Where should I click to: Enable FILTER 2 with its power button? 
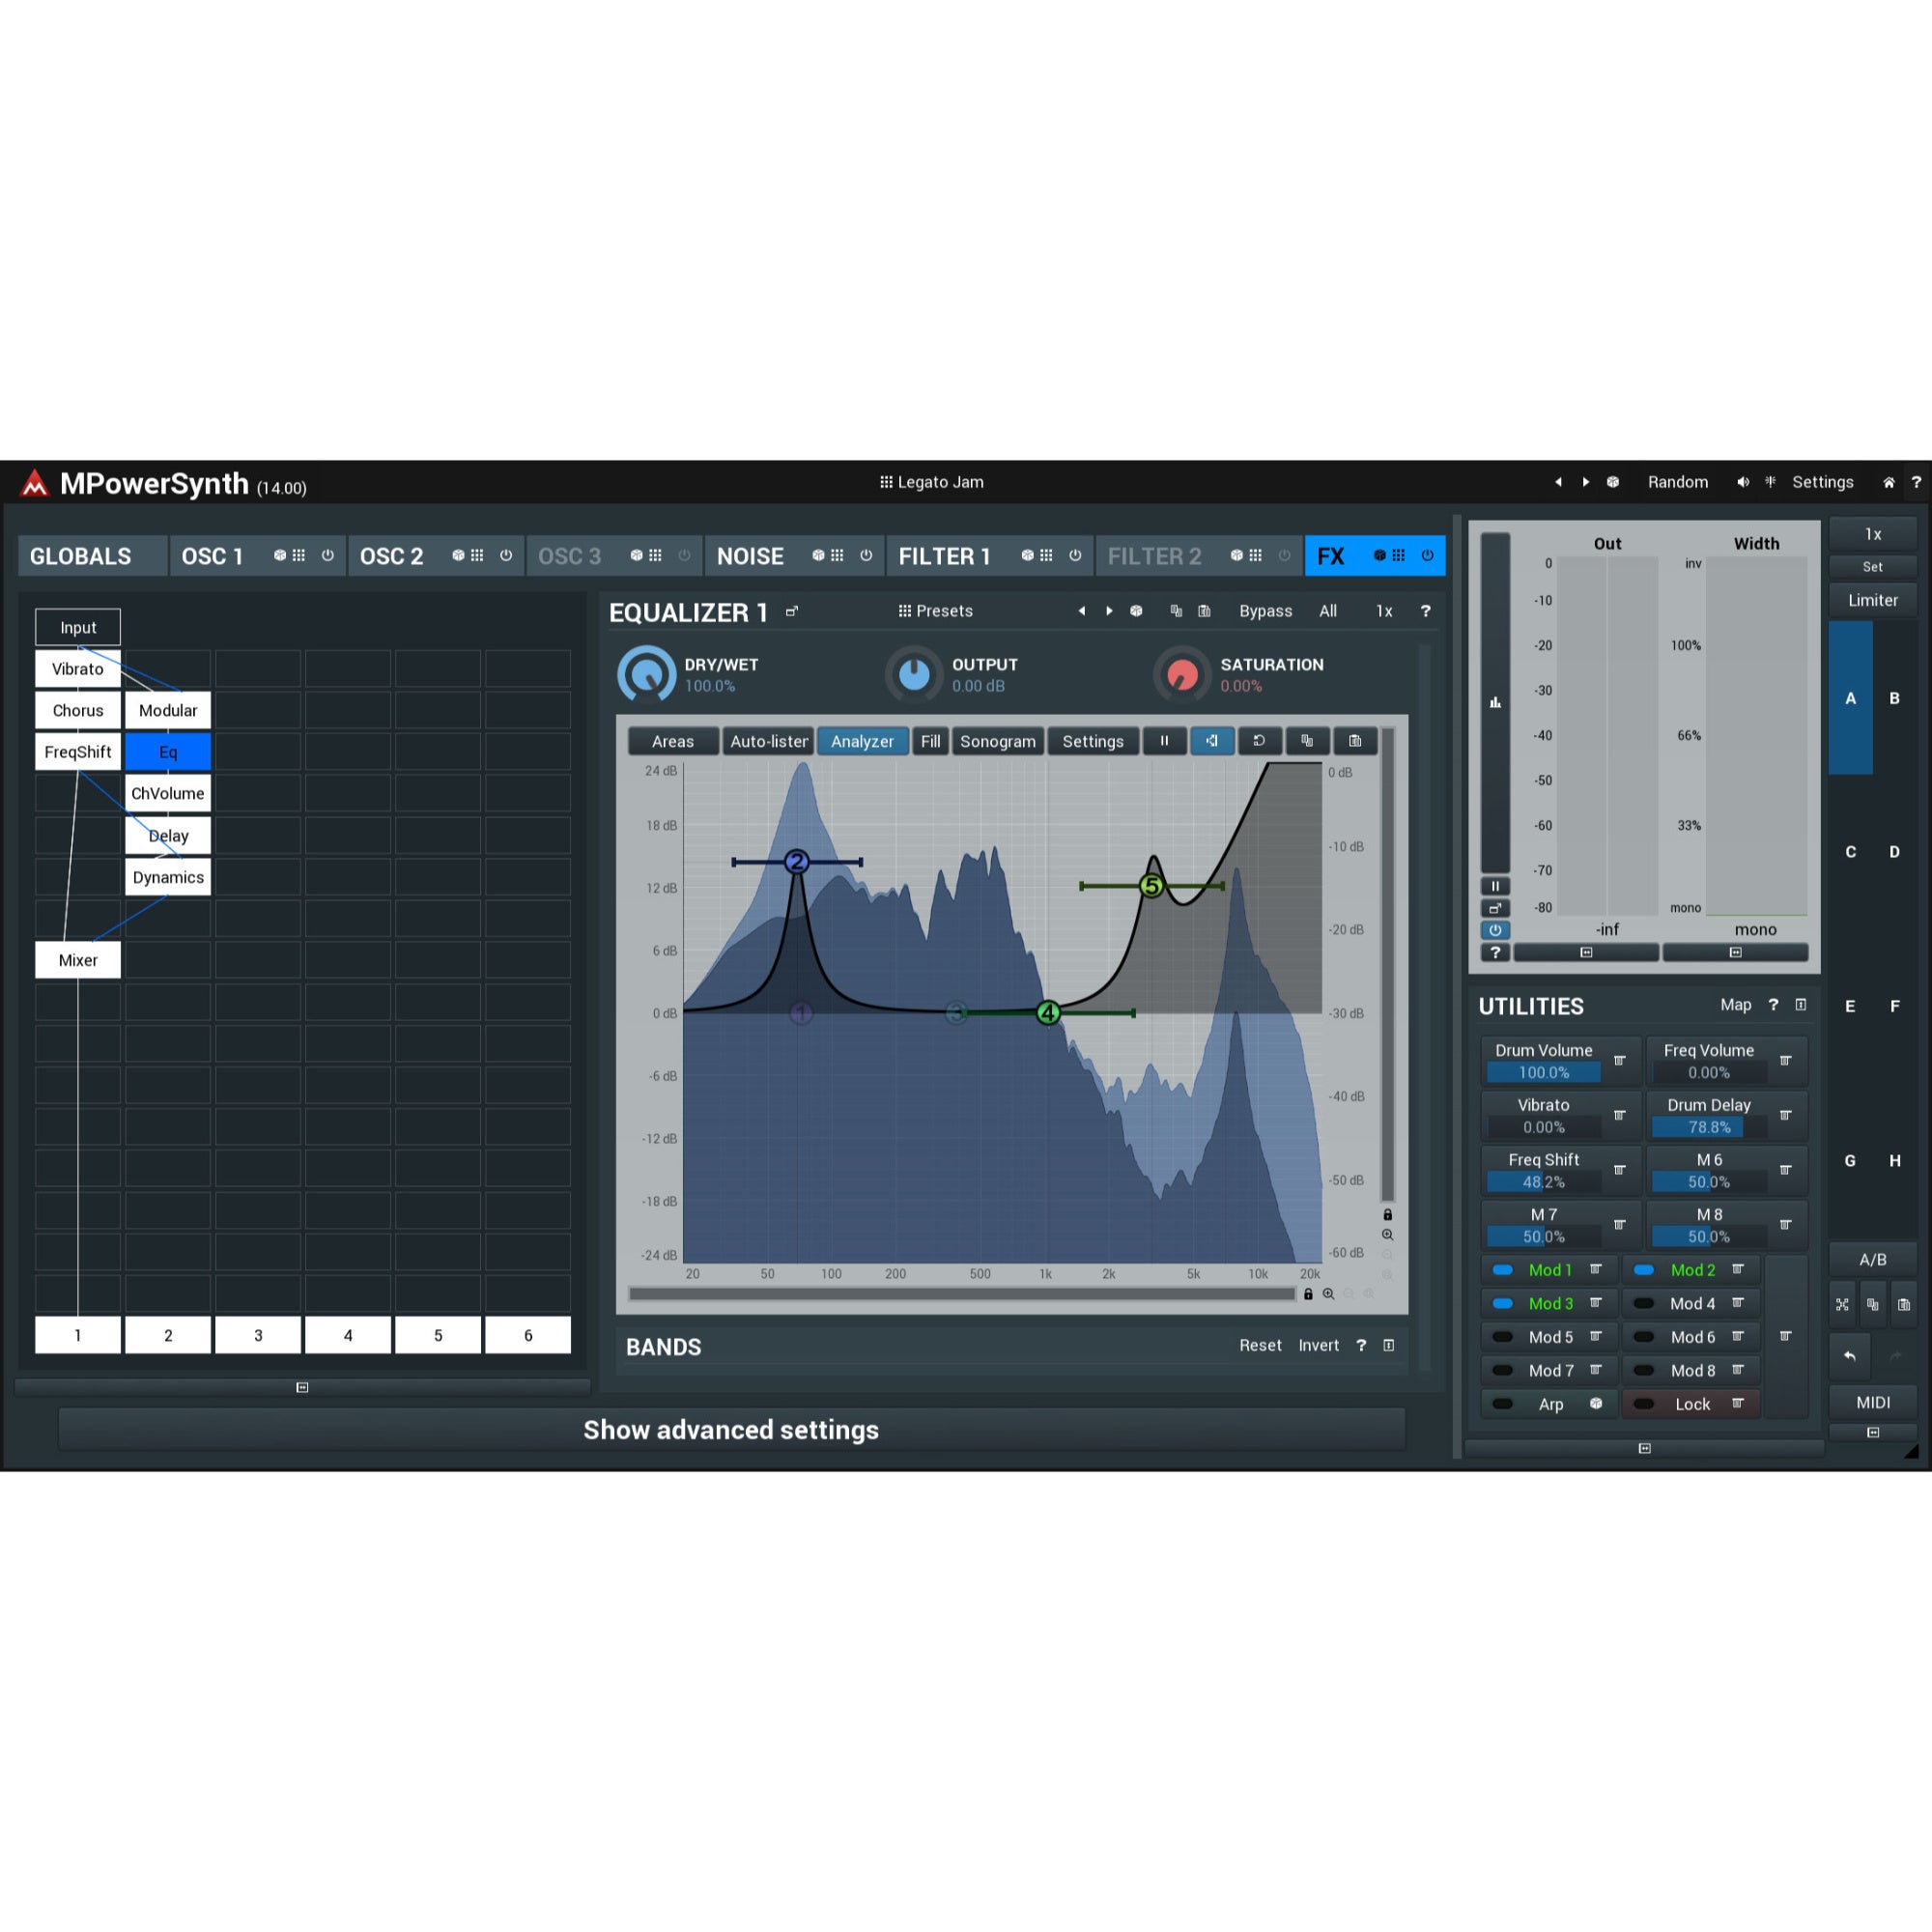click(1284, 555)
